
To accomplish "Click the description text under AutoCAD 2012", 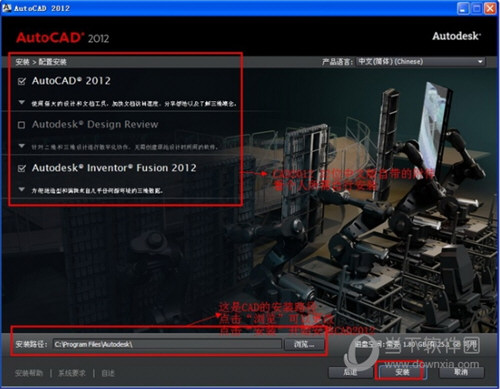I will pos(134,103).
